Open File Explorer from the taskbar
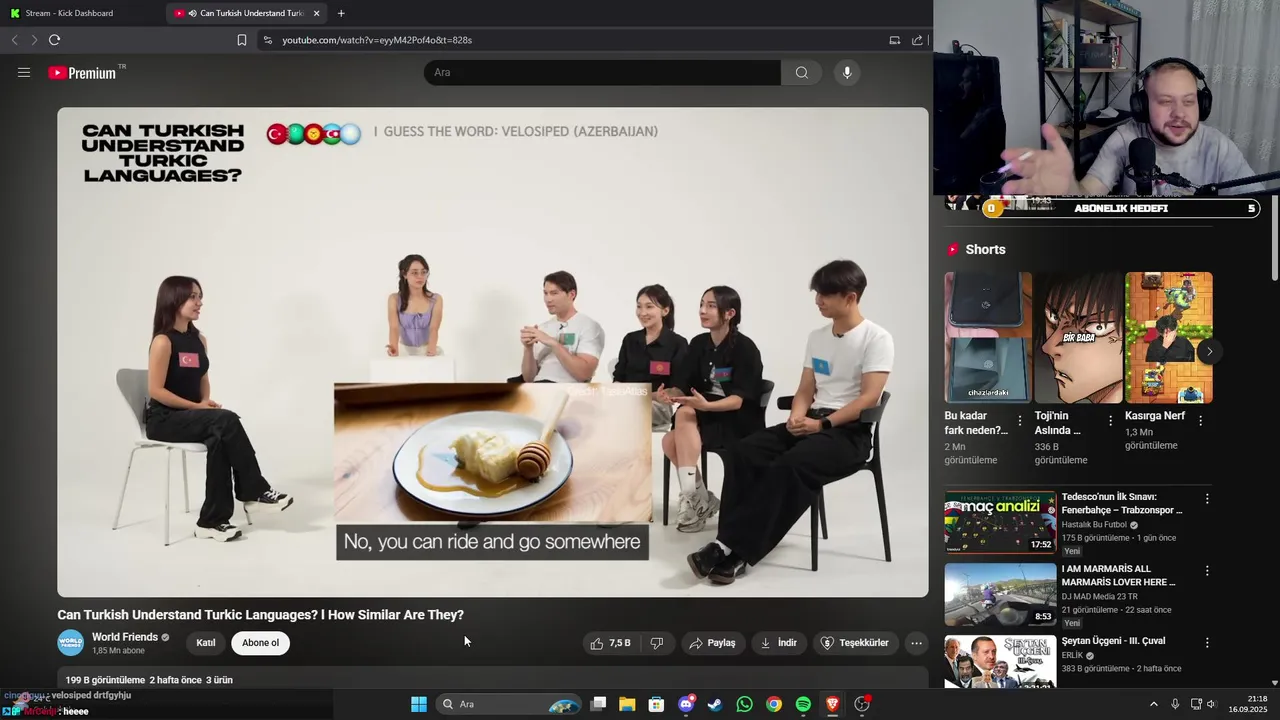 pyautogui.click(x=627, y=704)
